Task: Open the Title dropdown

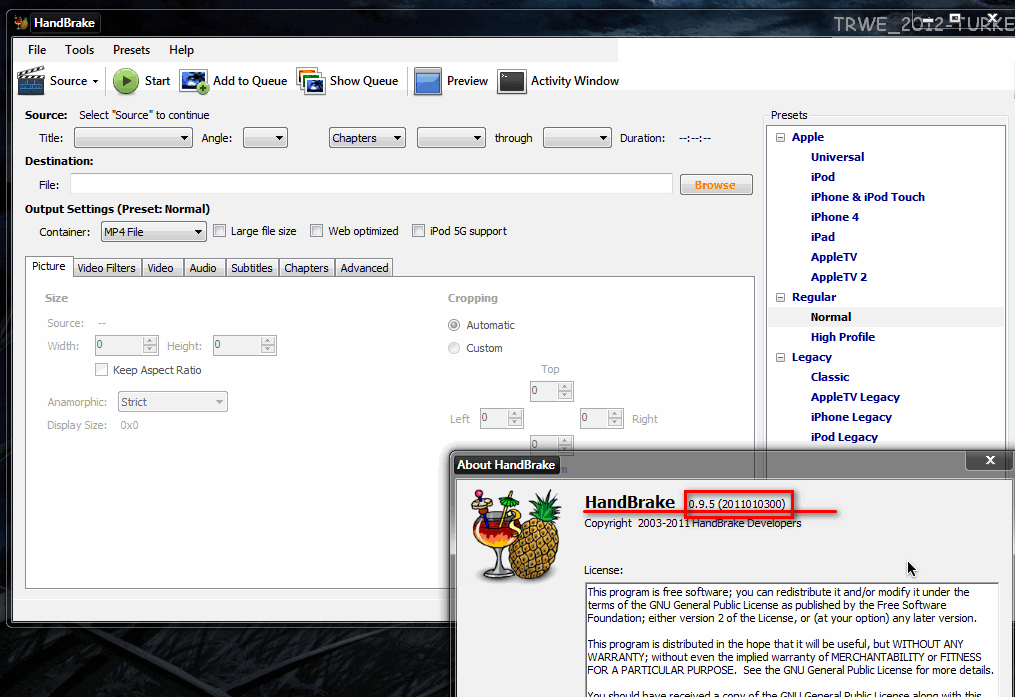Action: point(133,138)
